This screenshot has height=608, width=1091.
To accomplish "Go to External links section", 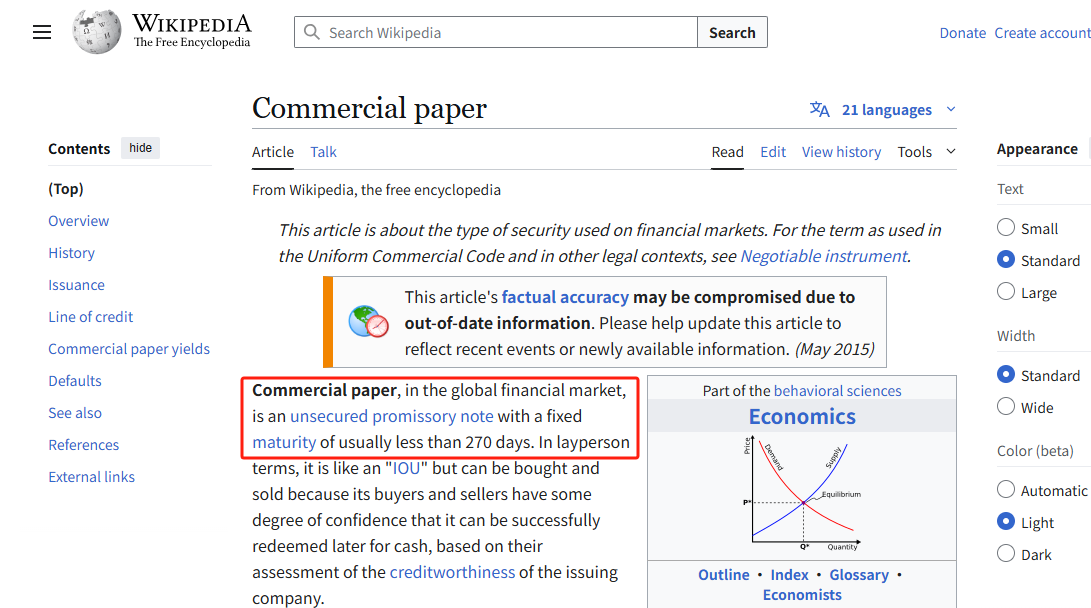I will (x=92, y=477).
